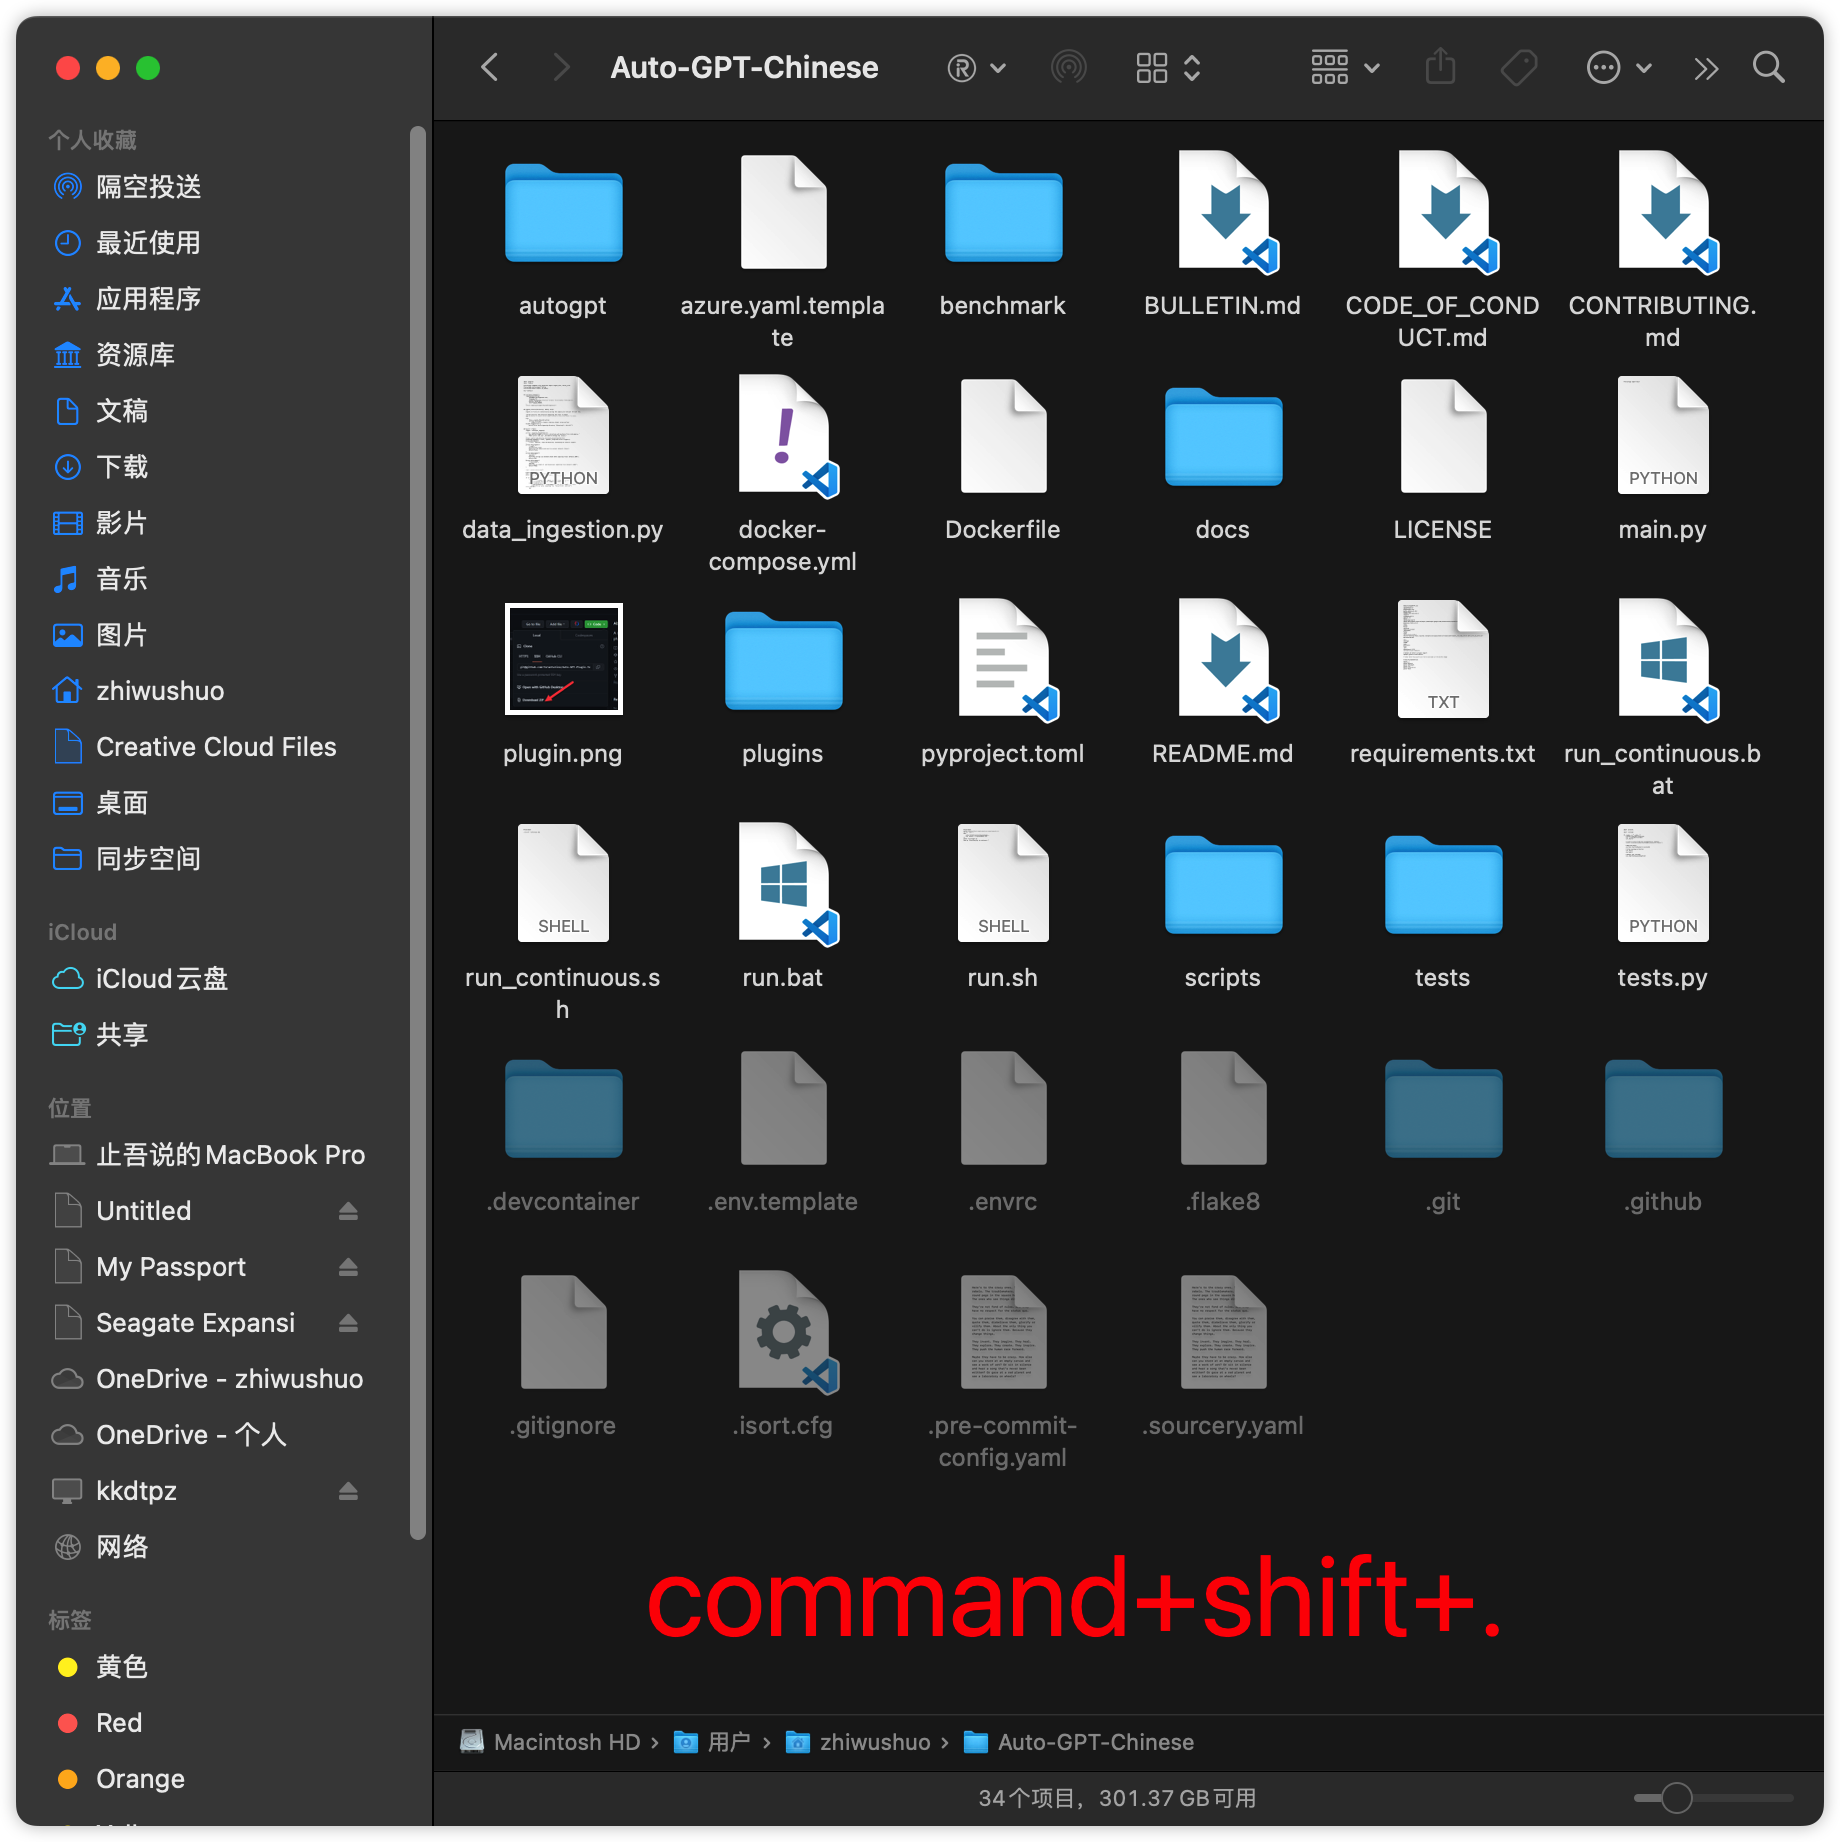1840x1842 pixels.
Task: Click the Share toolbar button
Action: pos(1440,66)
